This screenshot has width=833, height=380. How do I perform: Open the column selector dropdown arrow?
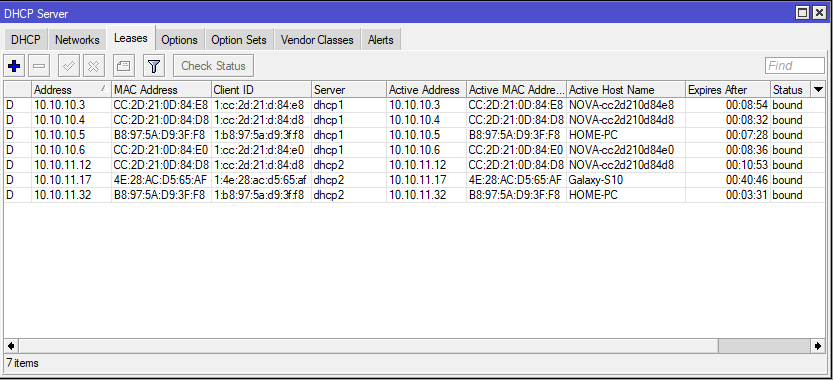pyautogui.click(x=818, y=89)
